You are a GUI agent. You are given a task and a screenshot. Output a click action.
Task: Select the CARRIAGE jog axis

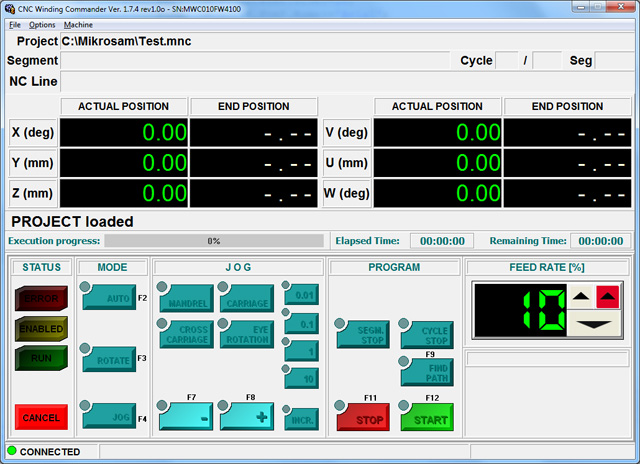247,298
